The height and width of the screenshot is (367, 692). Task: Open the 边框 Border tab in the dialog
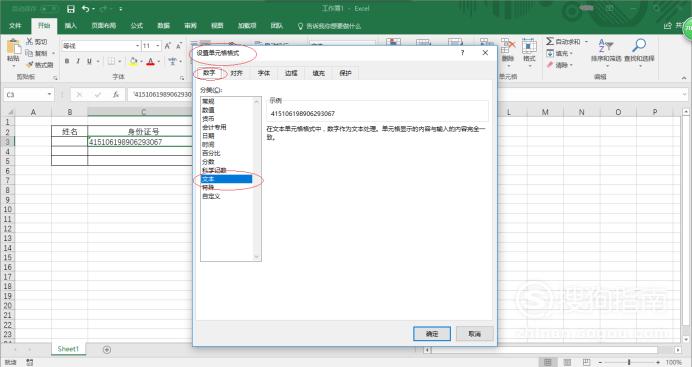tap(291, 73)
